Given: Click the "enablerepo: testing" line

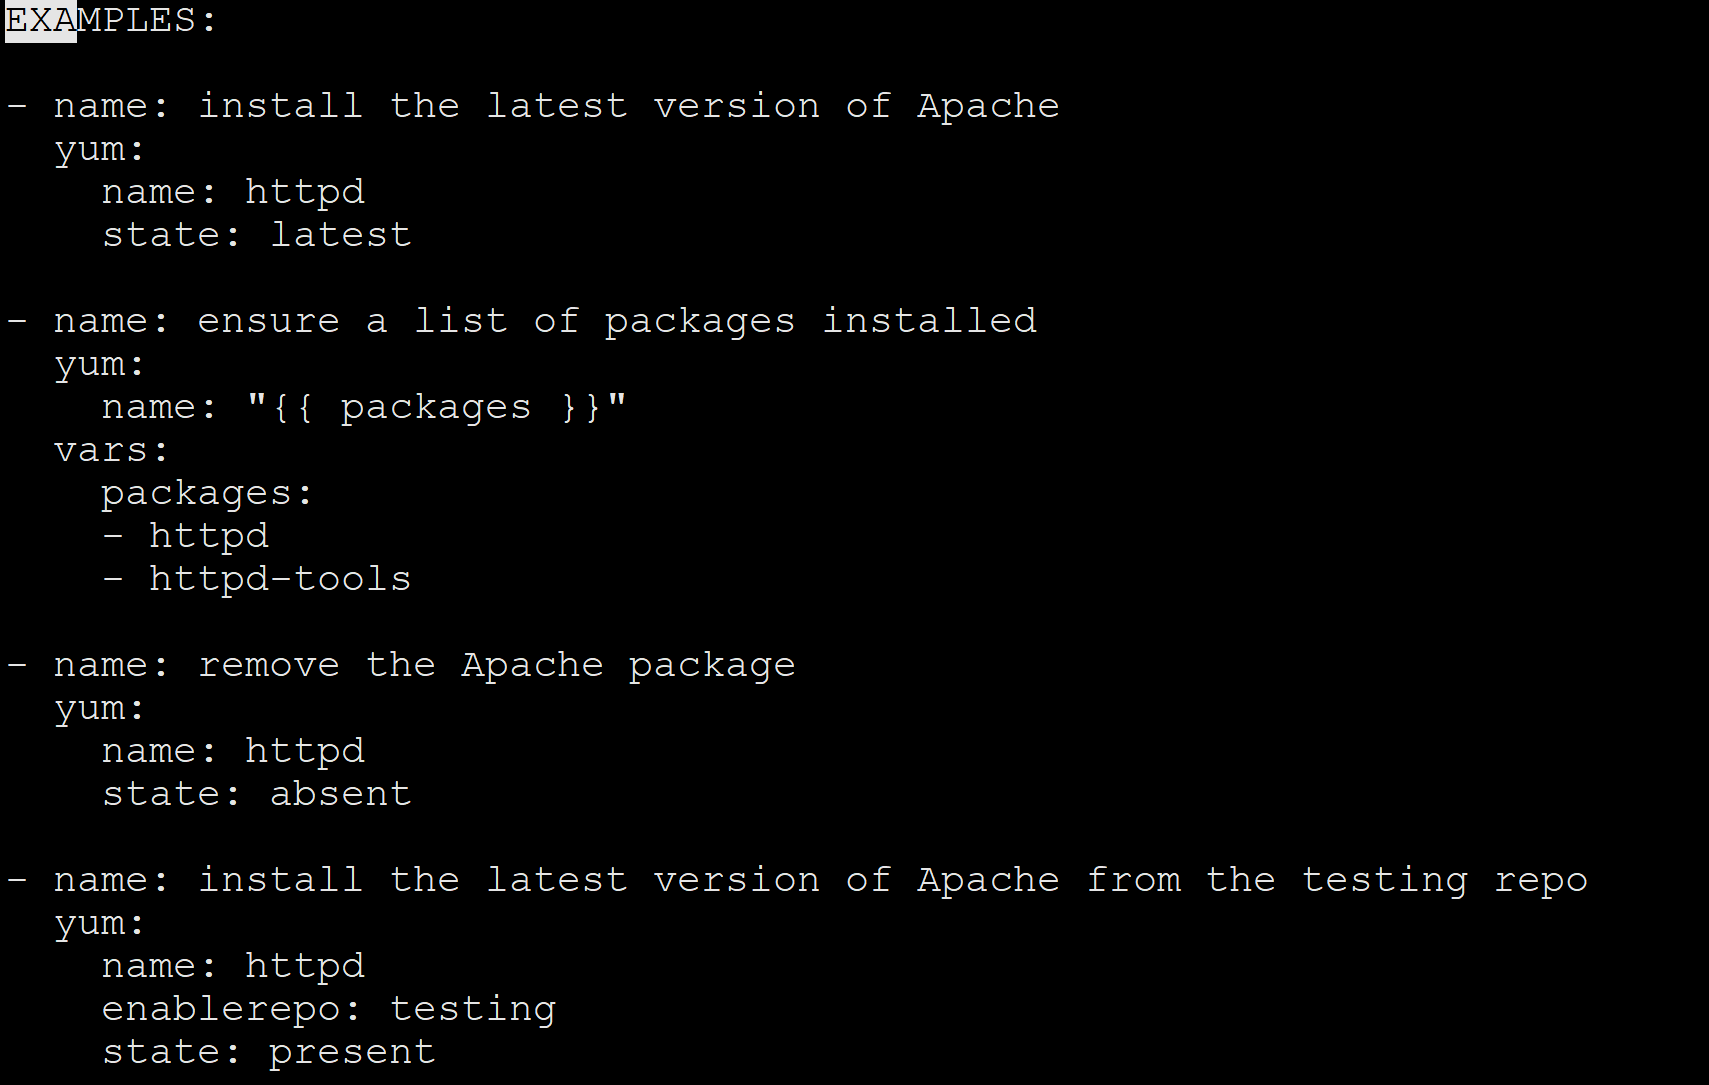Looking at the screenshot, I should point(328,1009).
